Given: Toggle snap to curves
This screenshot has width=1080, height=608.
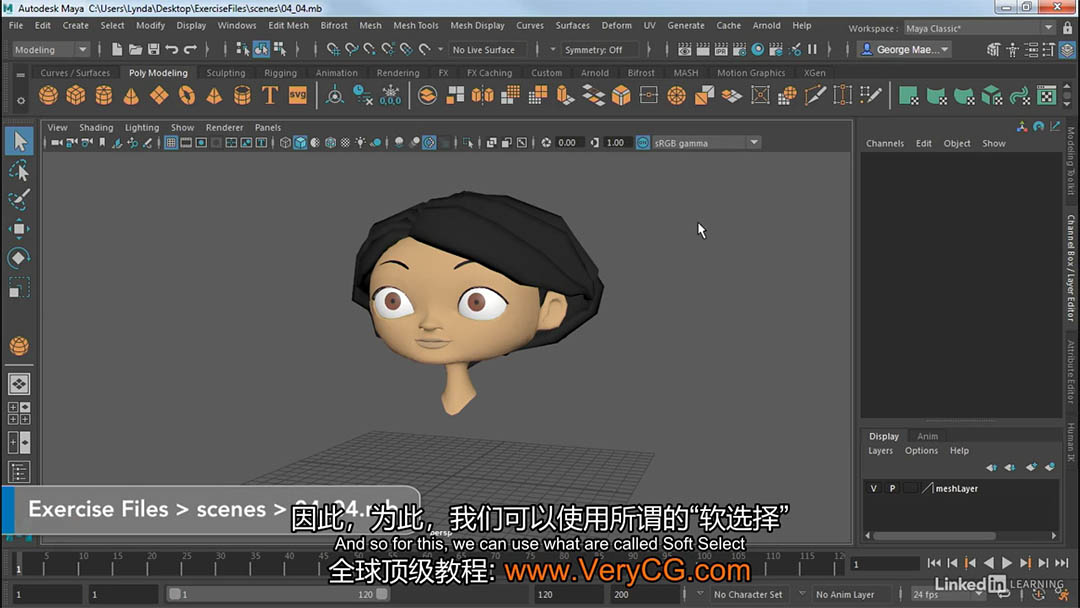Looking at the screenshot, I should tap(351, 50).
